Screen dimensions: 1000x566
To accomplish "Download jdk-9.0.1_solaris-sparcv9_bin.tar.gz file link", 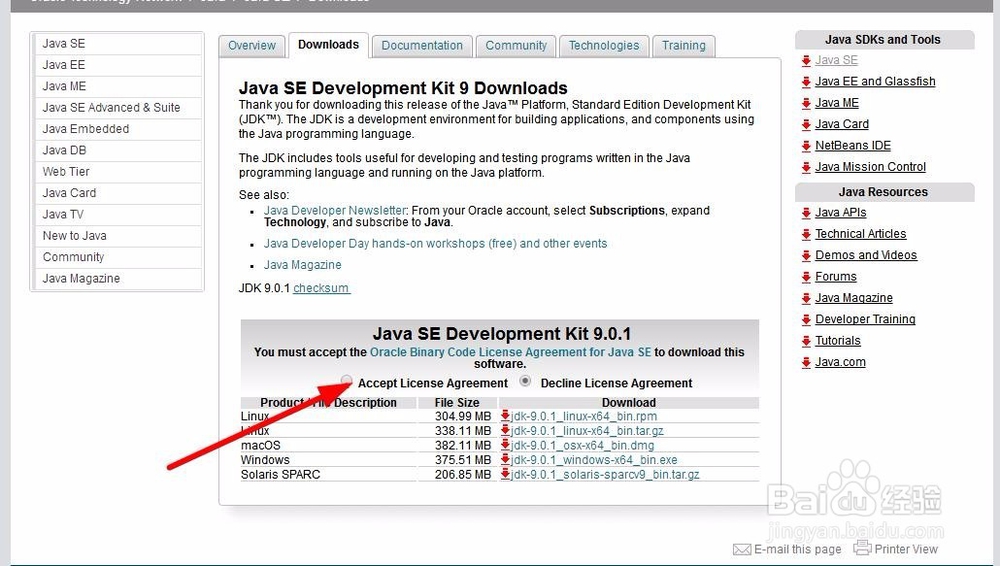I will tap(605, 475).
